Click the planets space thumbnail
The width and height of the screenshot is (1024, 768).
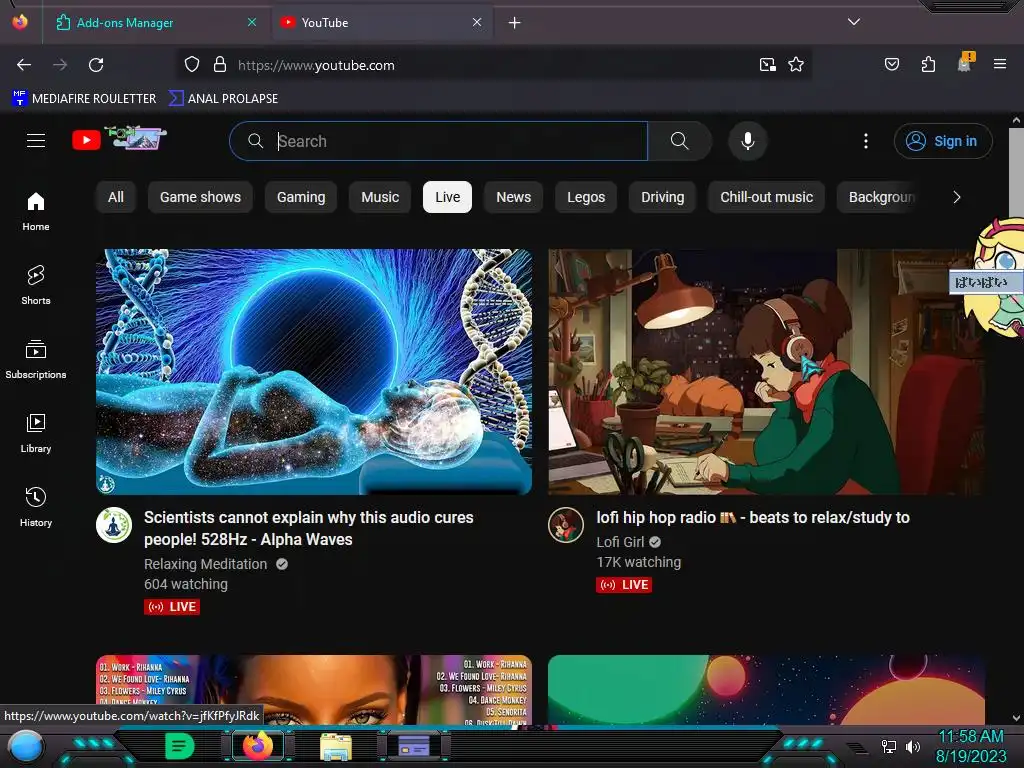coord(766,690)
